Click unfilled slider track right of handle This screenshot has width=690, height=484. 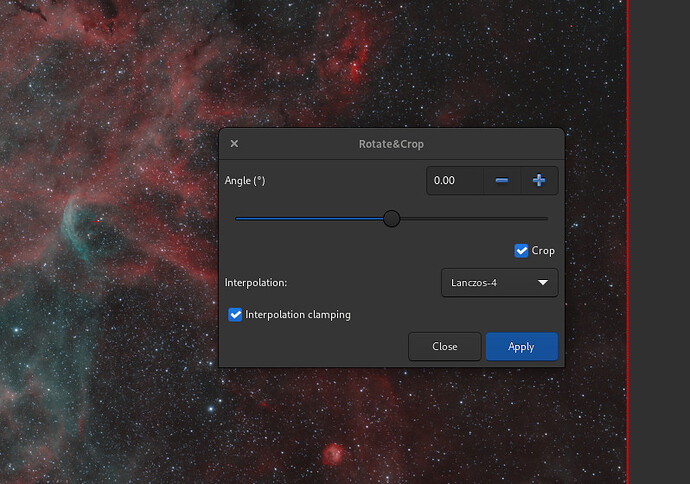pyautogui.click(x=470, y=218)
